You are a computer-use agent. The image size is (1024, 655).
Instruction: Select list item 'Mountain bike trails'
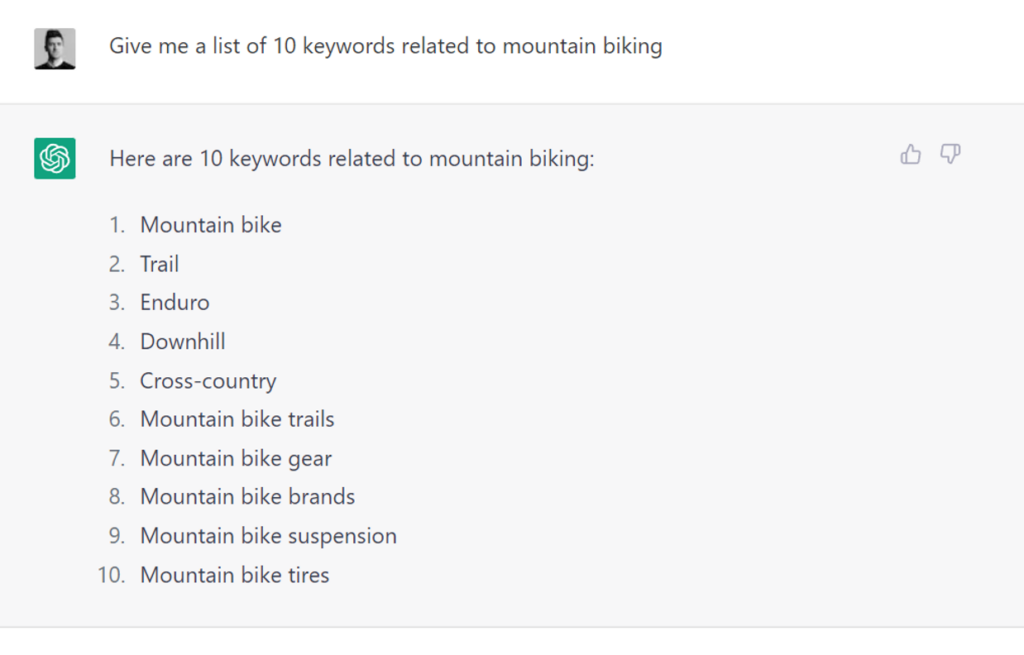pos(237,419)
